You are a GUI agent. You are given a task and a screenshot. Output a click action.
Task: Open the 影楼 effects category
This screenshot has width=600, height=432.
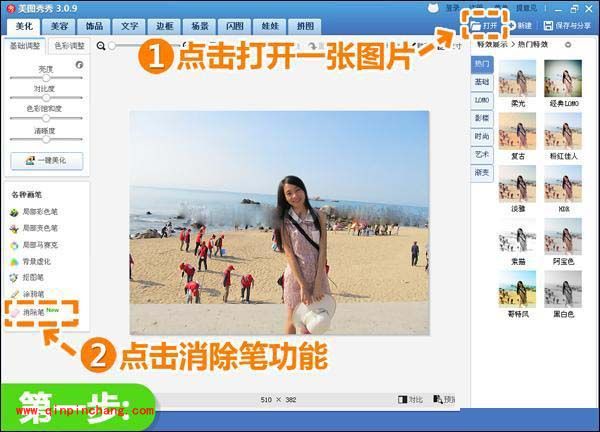coord(482,118)
